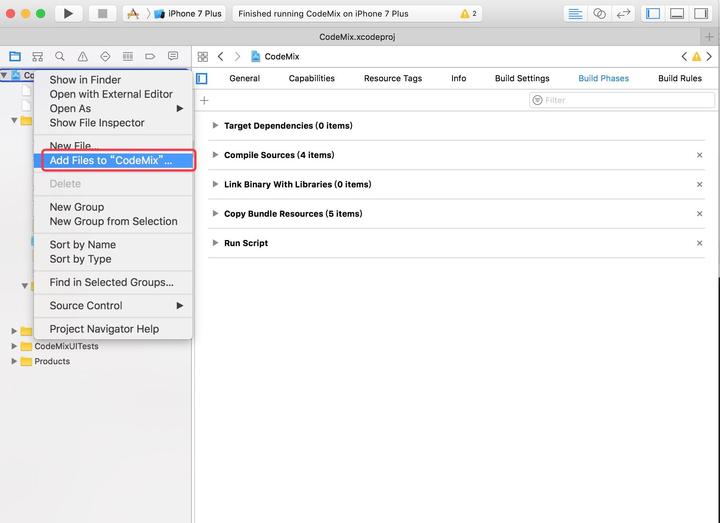Remove Copy Bundle Resources phase
This screenshot has height=523, width=720.
(x=699, y=214)
